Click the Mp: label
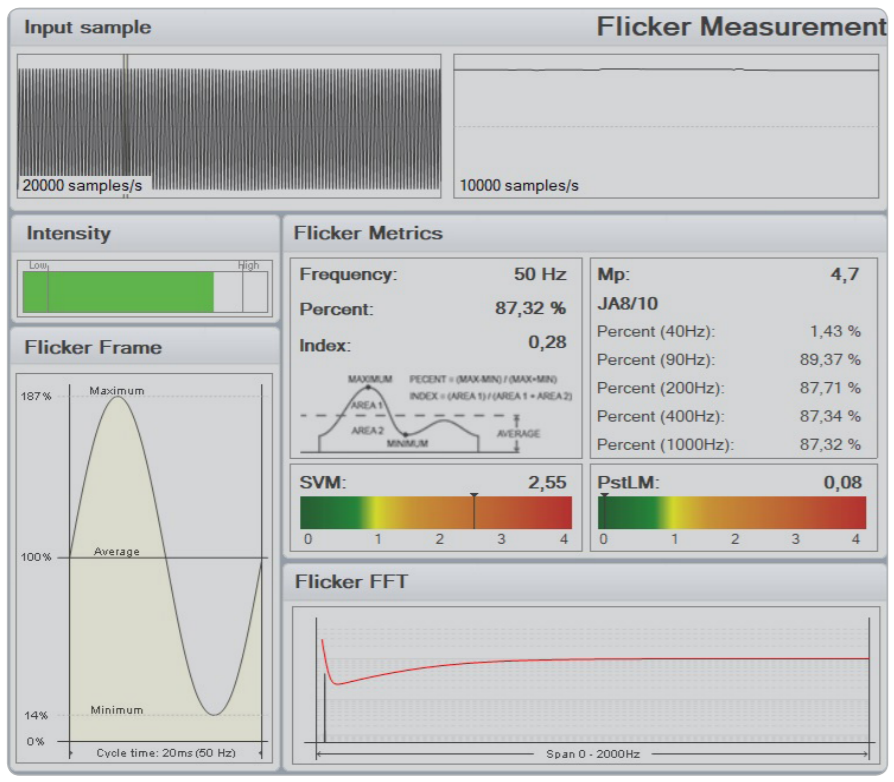The image size is (894, 782). click(613, 274)
